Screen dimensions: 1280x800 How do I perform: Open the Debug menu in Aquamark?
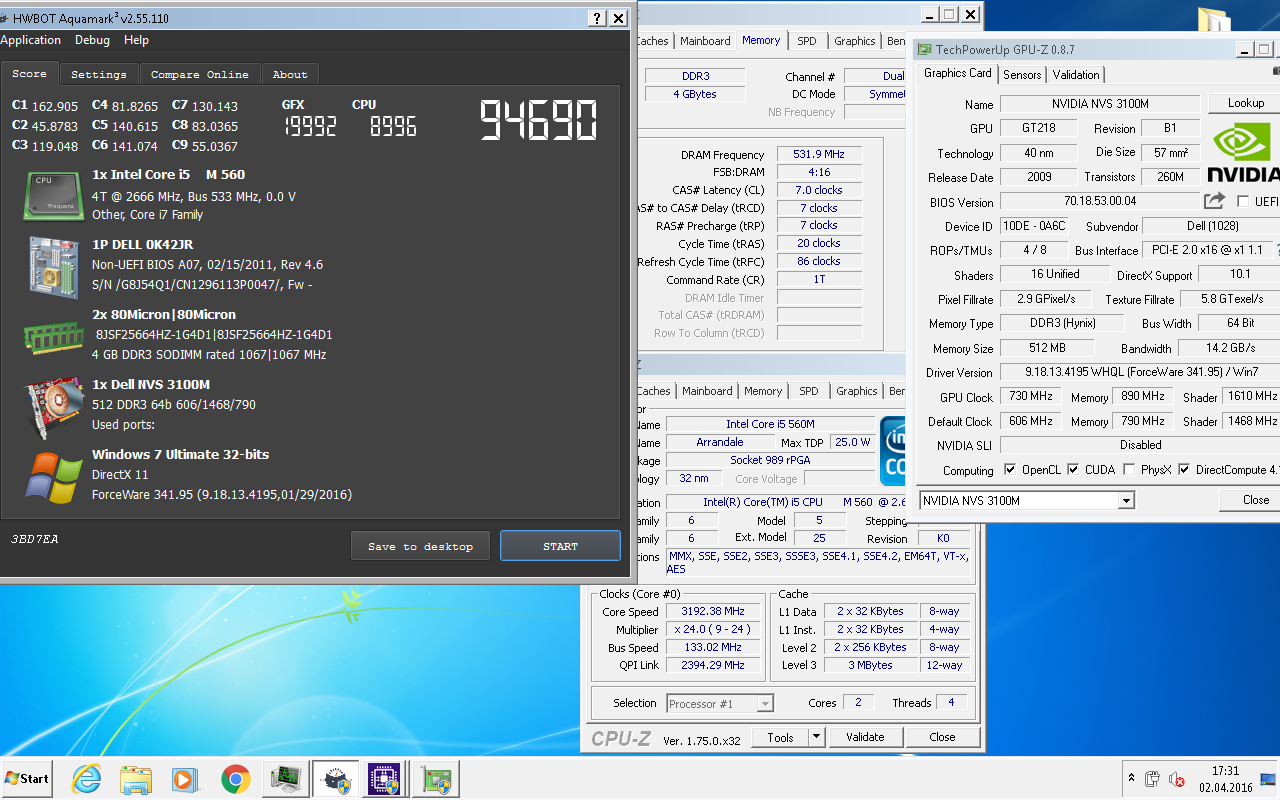pyautogui.click(x=93, y=40)
